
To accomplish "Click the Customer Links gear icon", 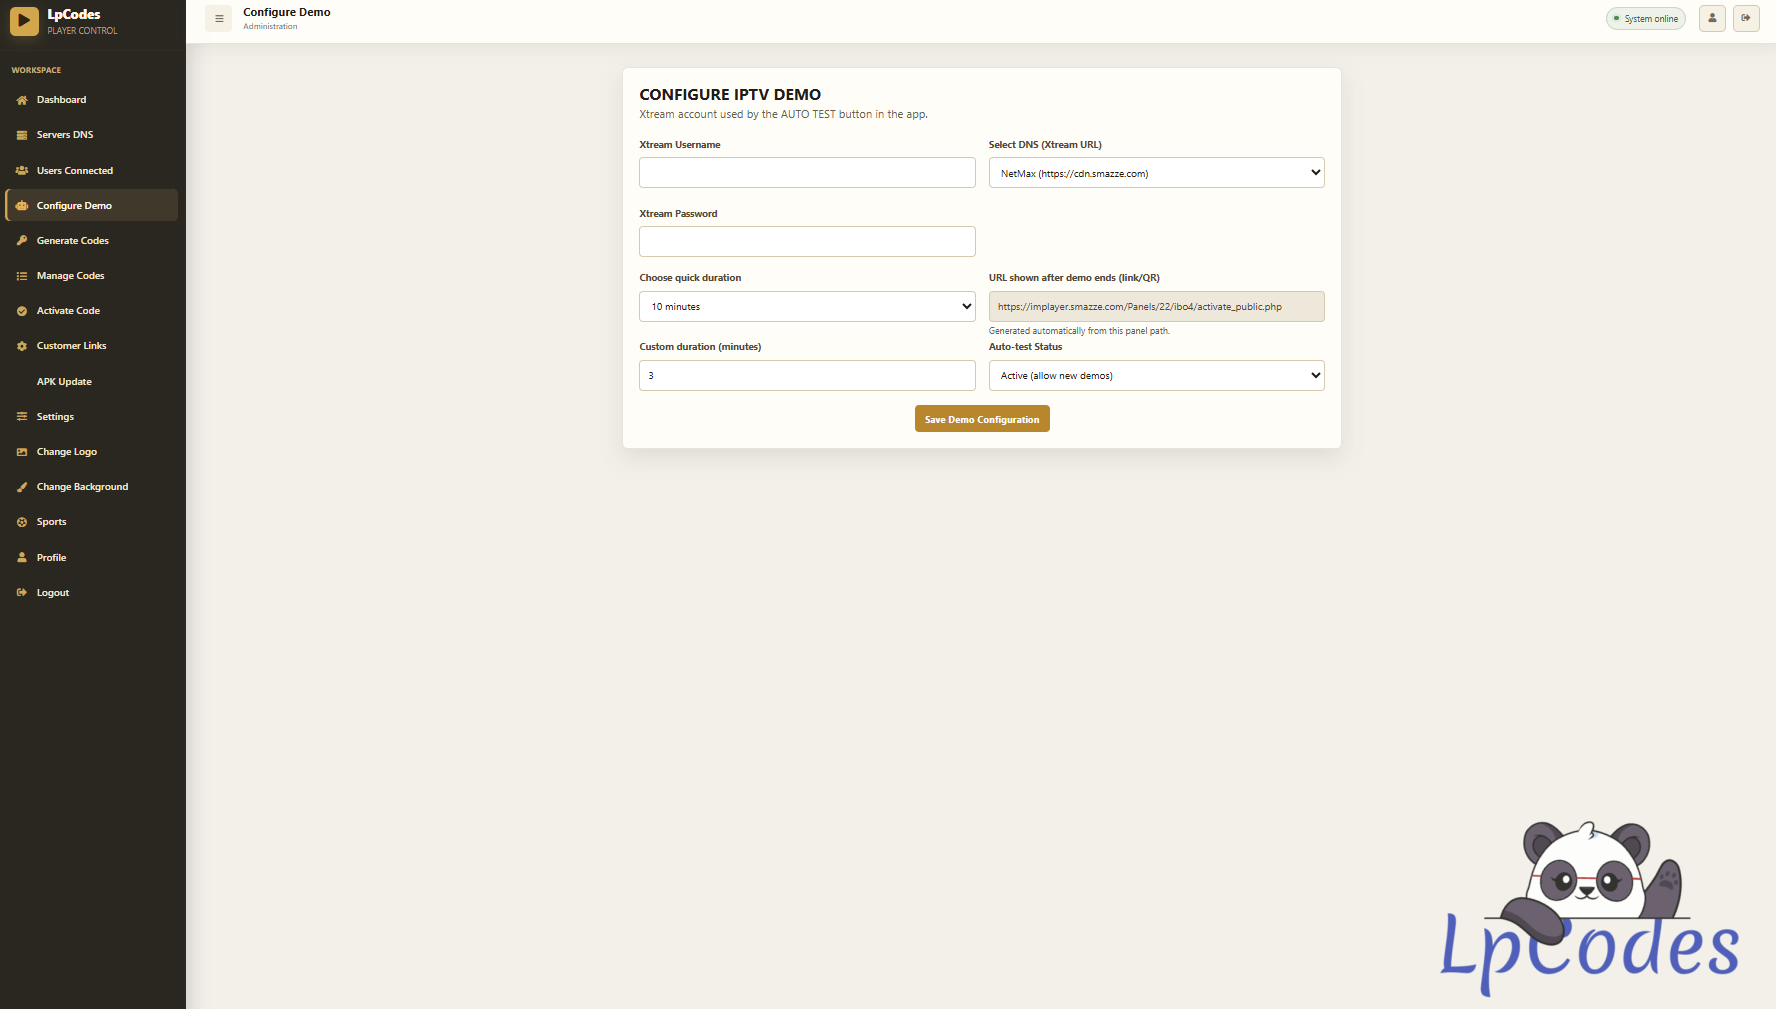I will click(x=22, y=346).
